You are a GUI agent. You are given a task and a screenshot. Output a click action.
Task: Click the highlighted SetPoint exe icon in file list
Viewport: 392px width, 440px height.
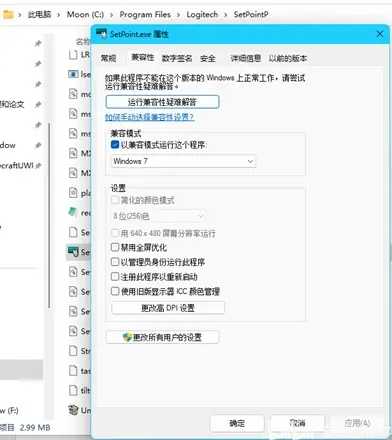tap(73, 252)
